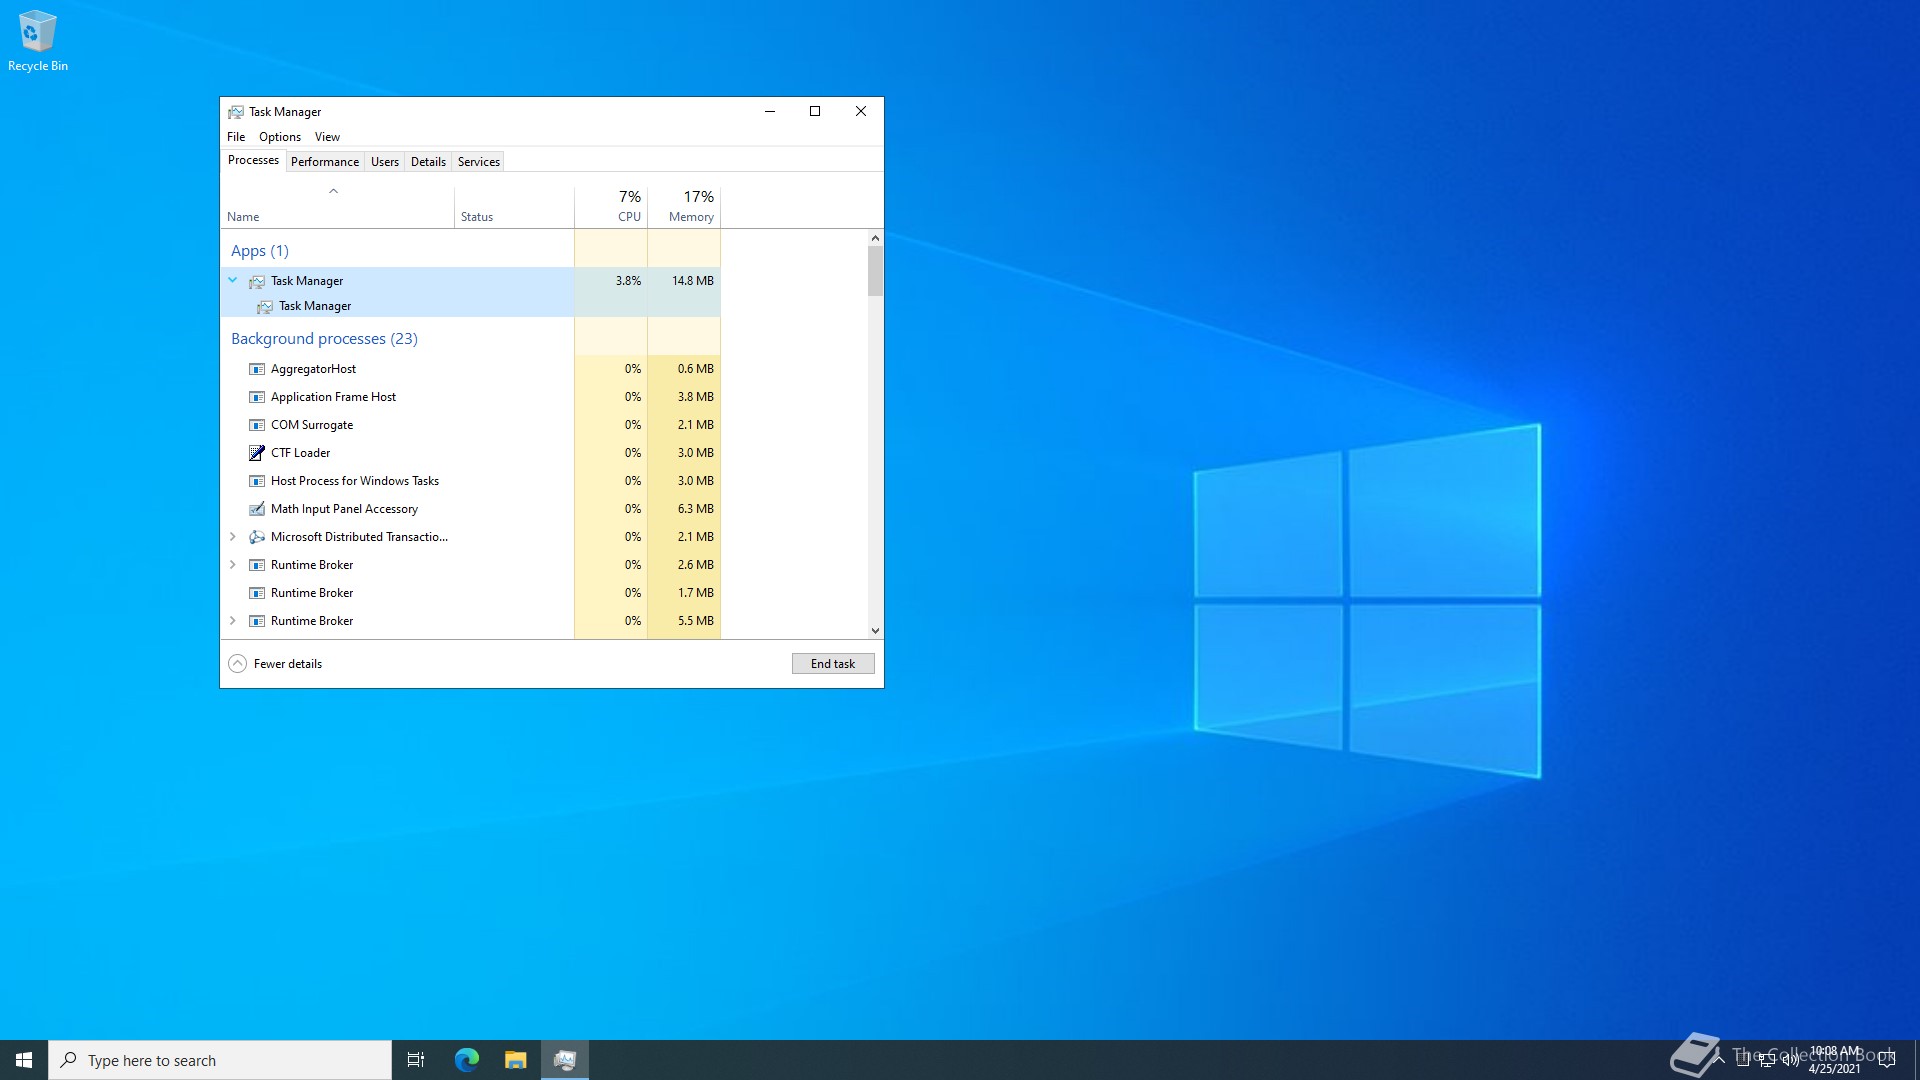Click the 0.6 MB memory value
Image resolution: width=1920 pixels, height=1080 pixels.
696,369
